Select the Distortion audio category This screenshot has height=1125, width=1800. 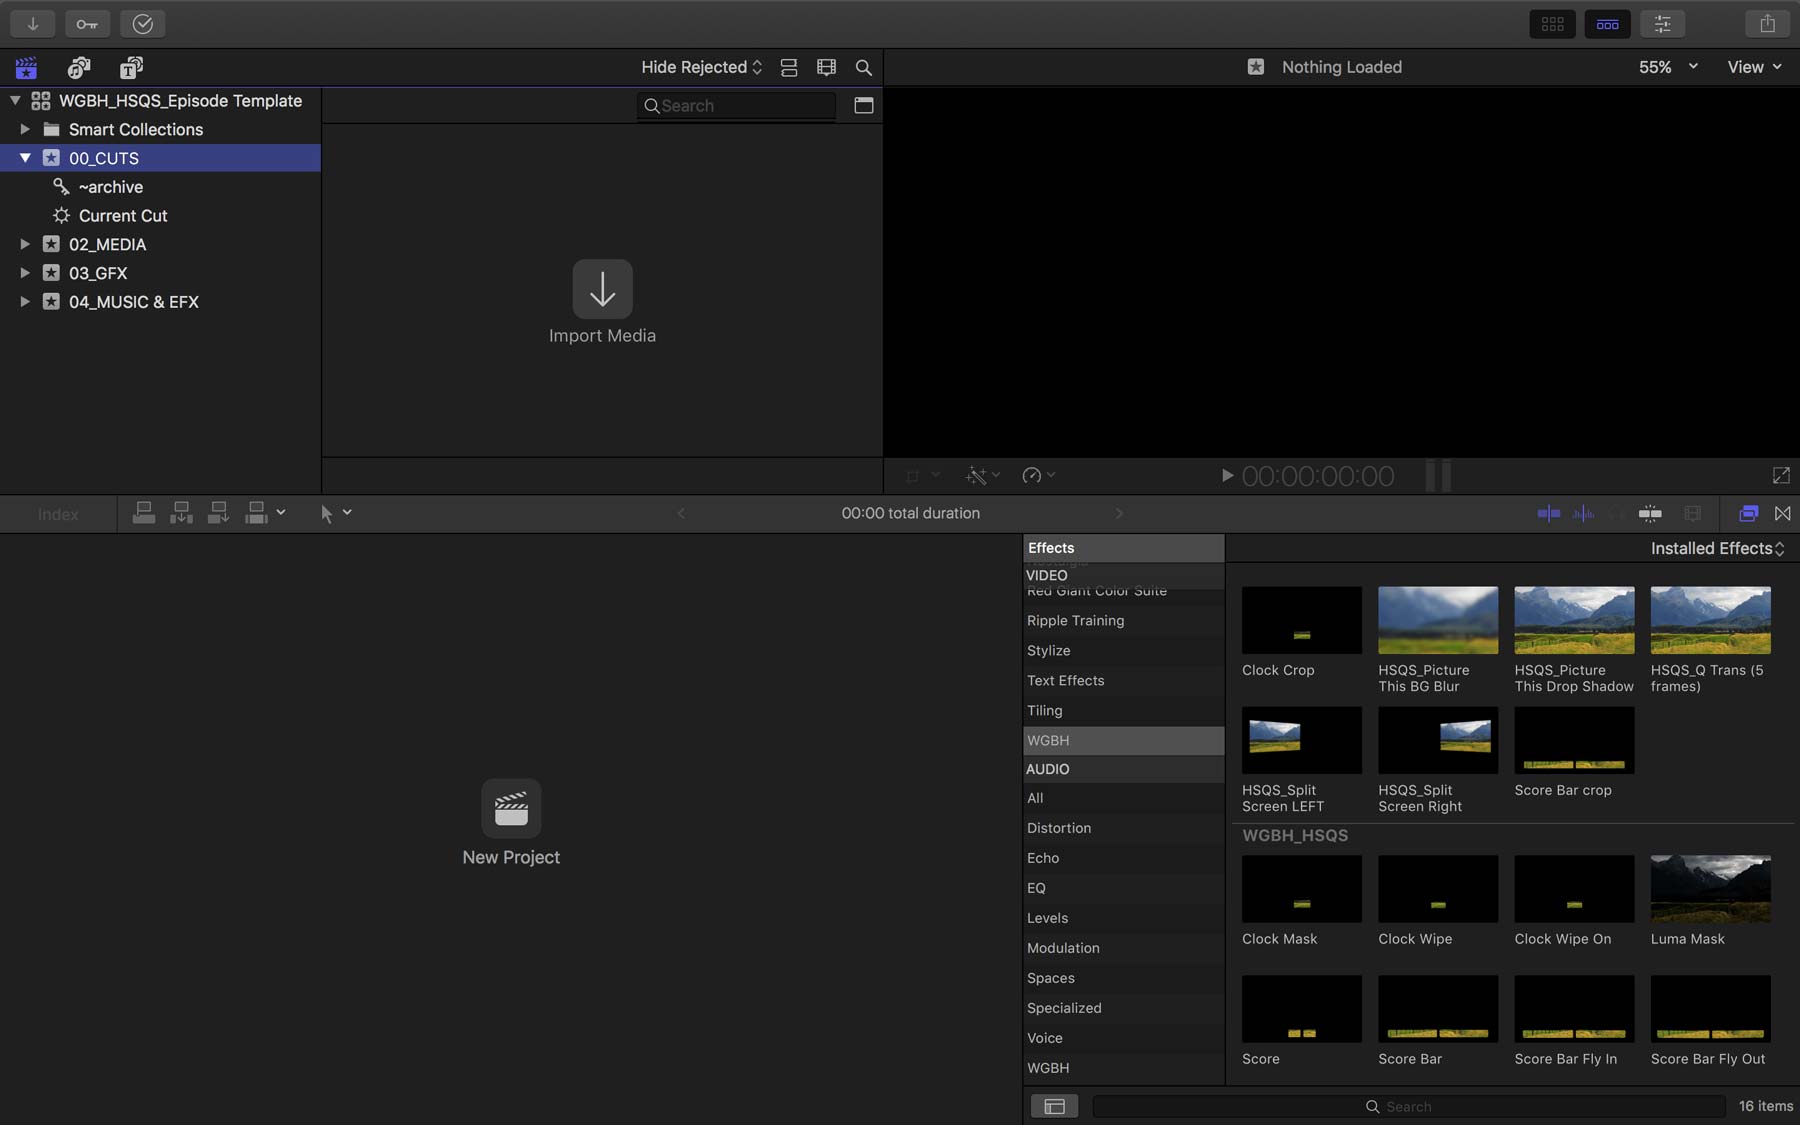1123,828
